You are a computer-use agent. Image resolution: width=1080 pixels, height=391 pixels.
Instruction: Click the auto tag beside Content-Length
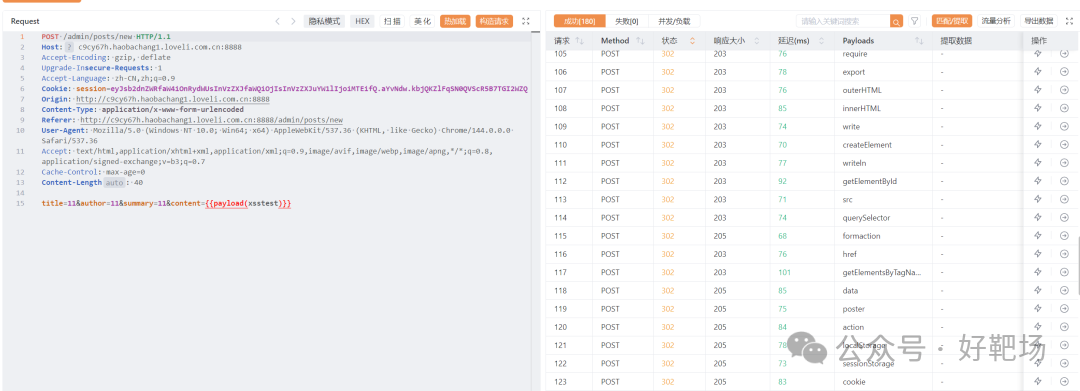[114, 182]
